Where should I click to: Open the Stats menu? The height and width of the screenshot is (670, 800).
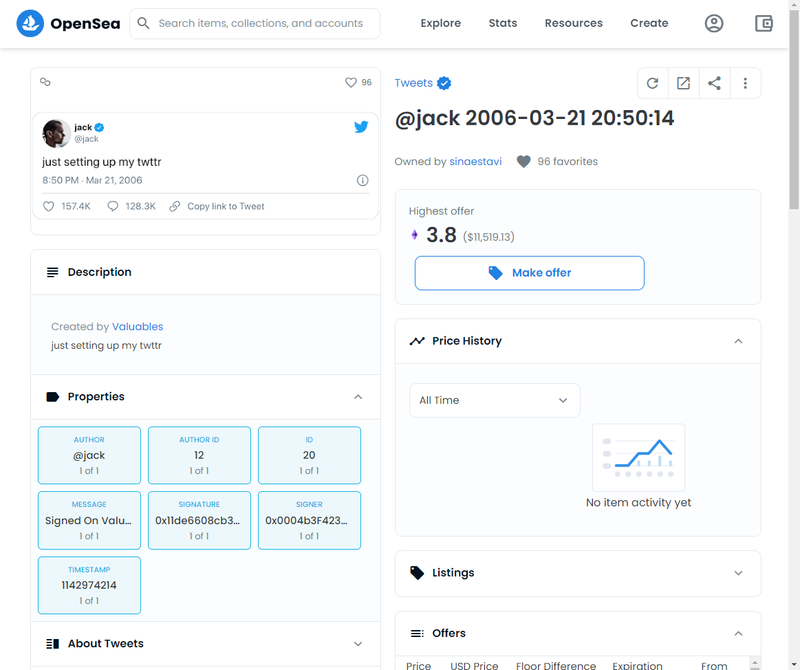503,23
